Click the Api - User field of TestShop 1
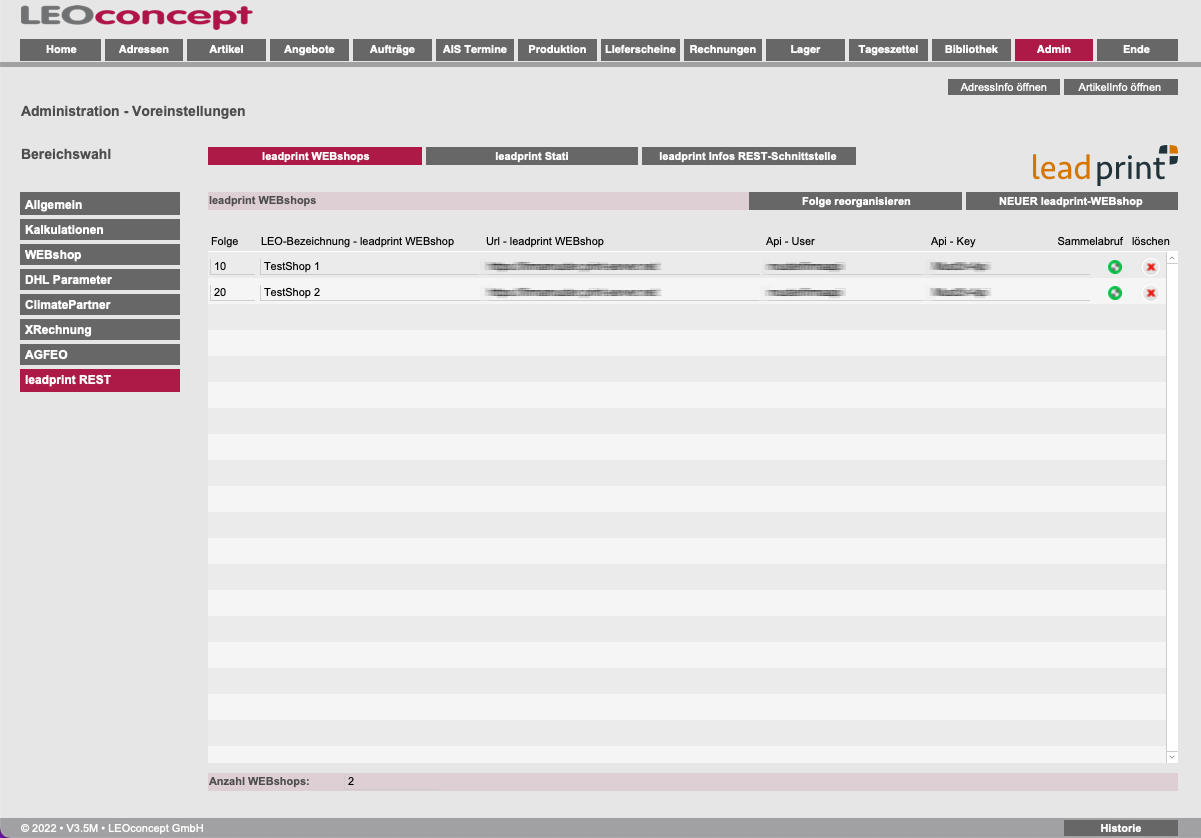1201x838 pixels. [x=844, y=266]
